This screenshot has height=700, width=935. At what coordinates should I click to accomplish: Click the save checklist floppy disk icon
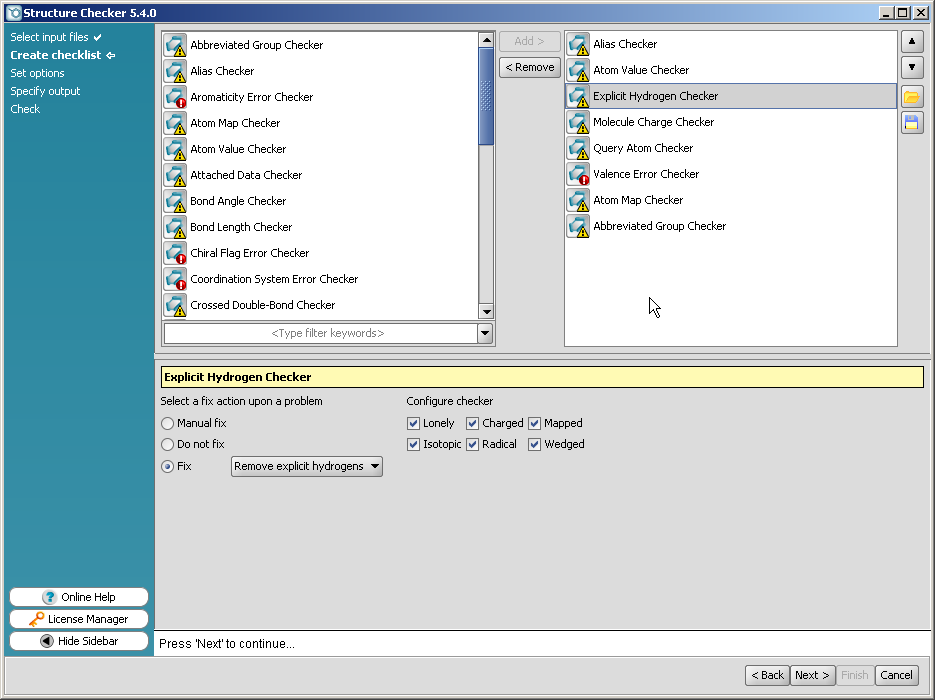pos(911,122)
